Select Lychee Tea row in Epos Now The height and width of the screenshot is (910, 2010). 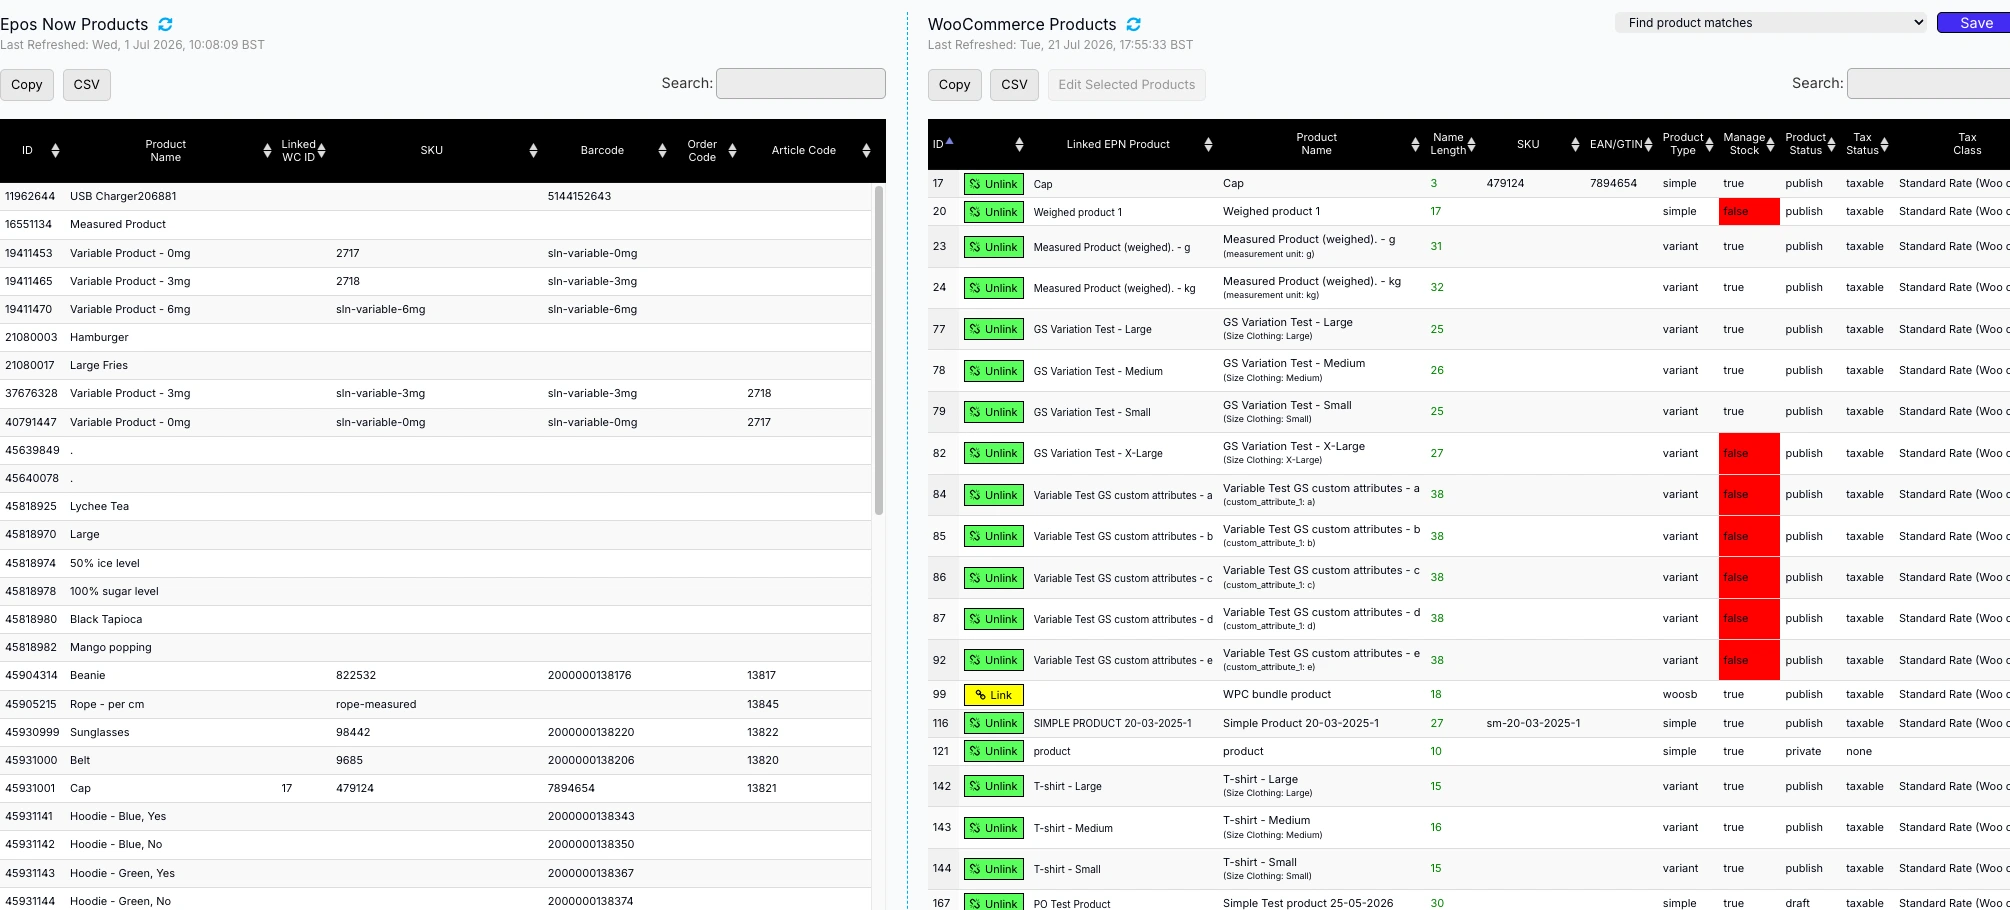click(x=436, y=506)
